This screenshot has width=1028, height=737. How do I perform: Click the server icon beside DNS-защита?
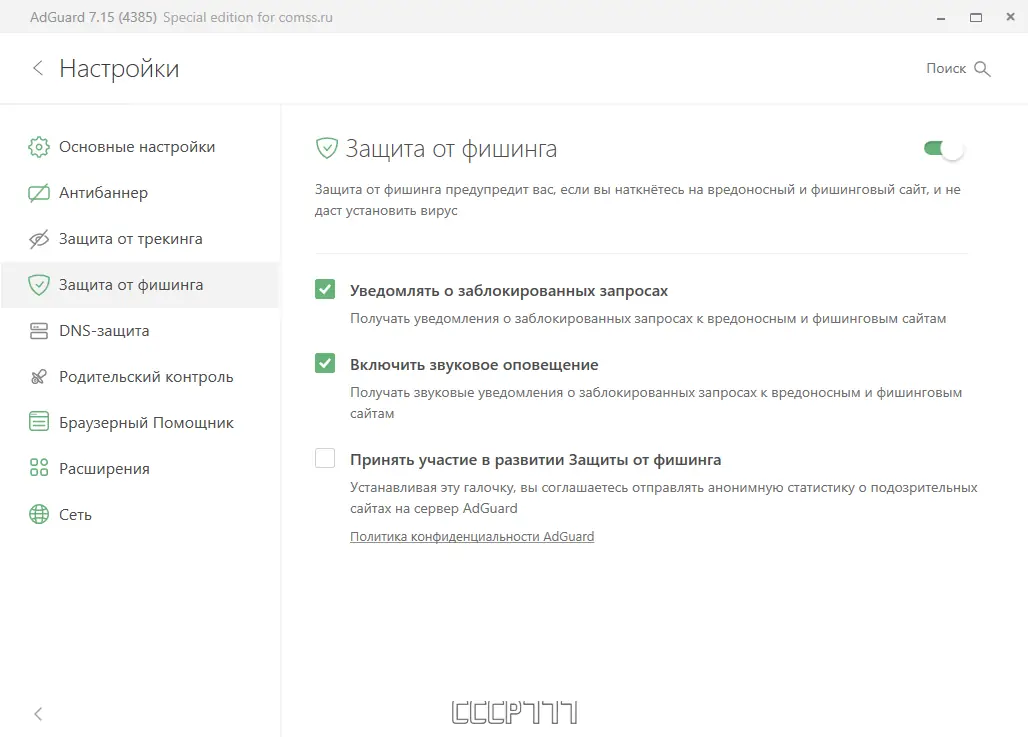pyautogui.click(x=39, y=330)
